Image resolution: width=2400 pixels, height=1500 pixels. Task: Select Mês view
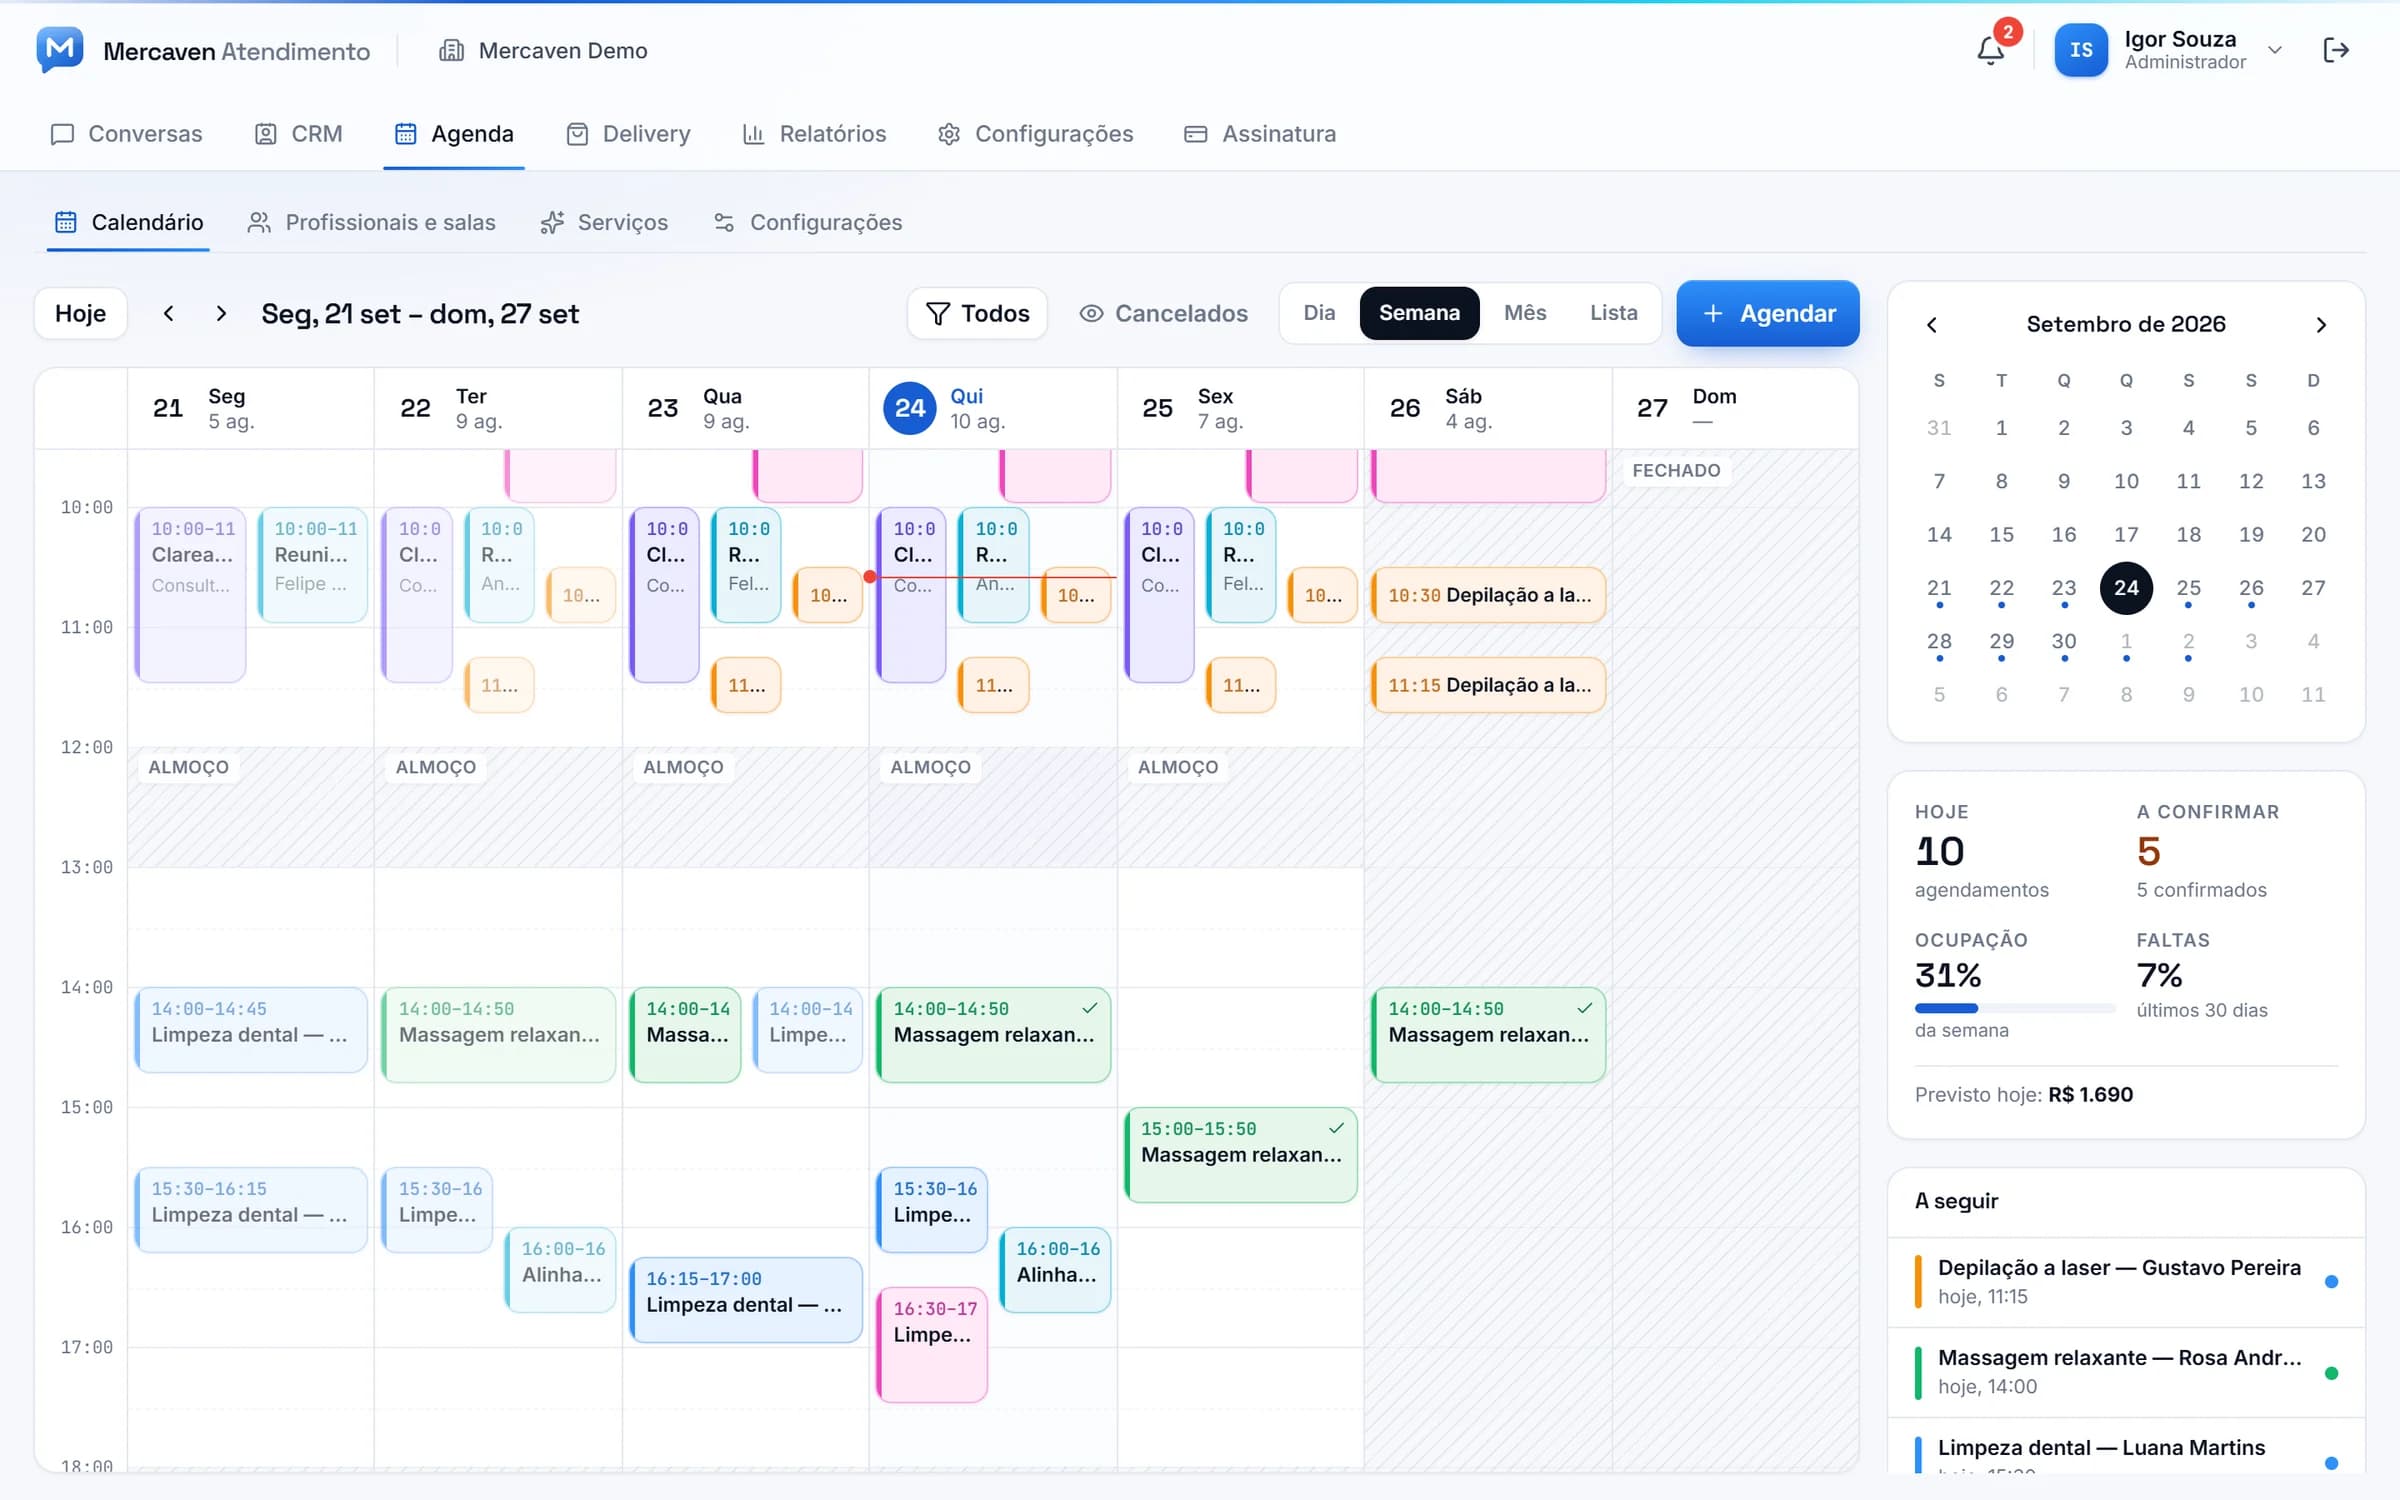pyautogui.click(x=1525, y=313)
